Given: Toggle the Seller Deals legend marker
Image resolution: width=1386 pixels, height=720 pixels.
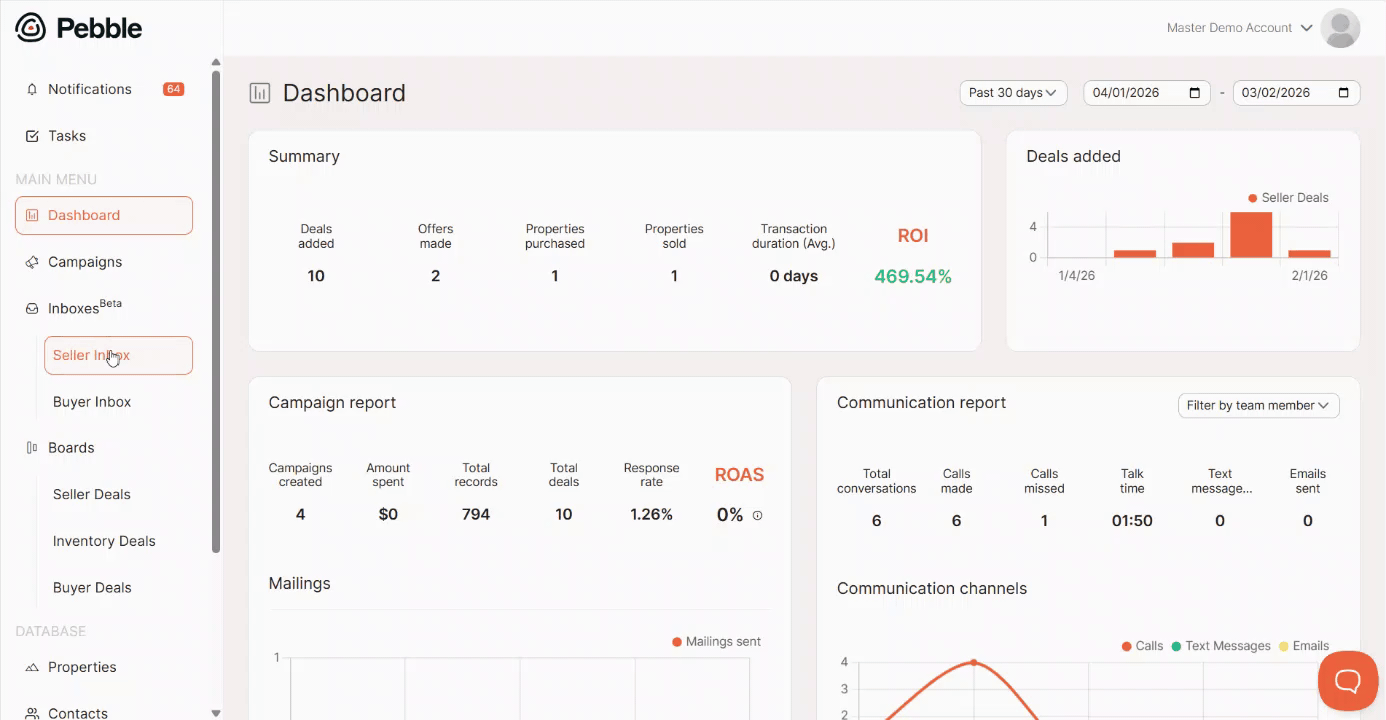Looking at the screenshot, I should [1252, 198].
